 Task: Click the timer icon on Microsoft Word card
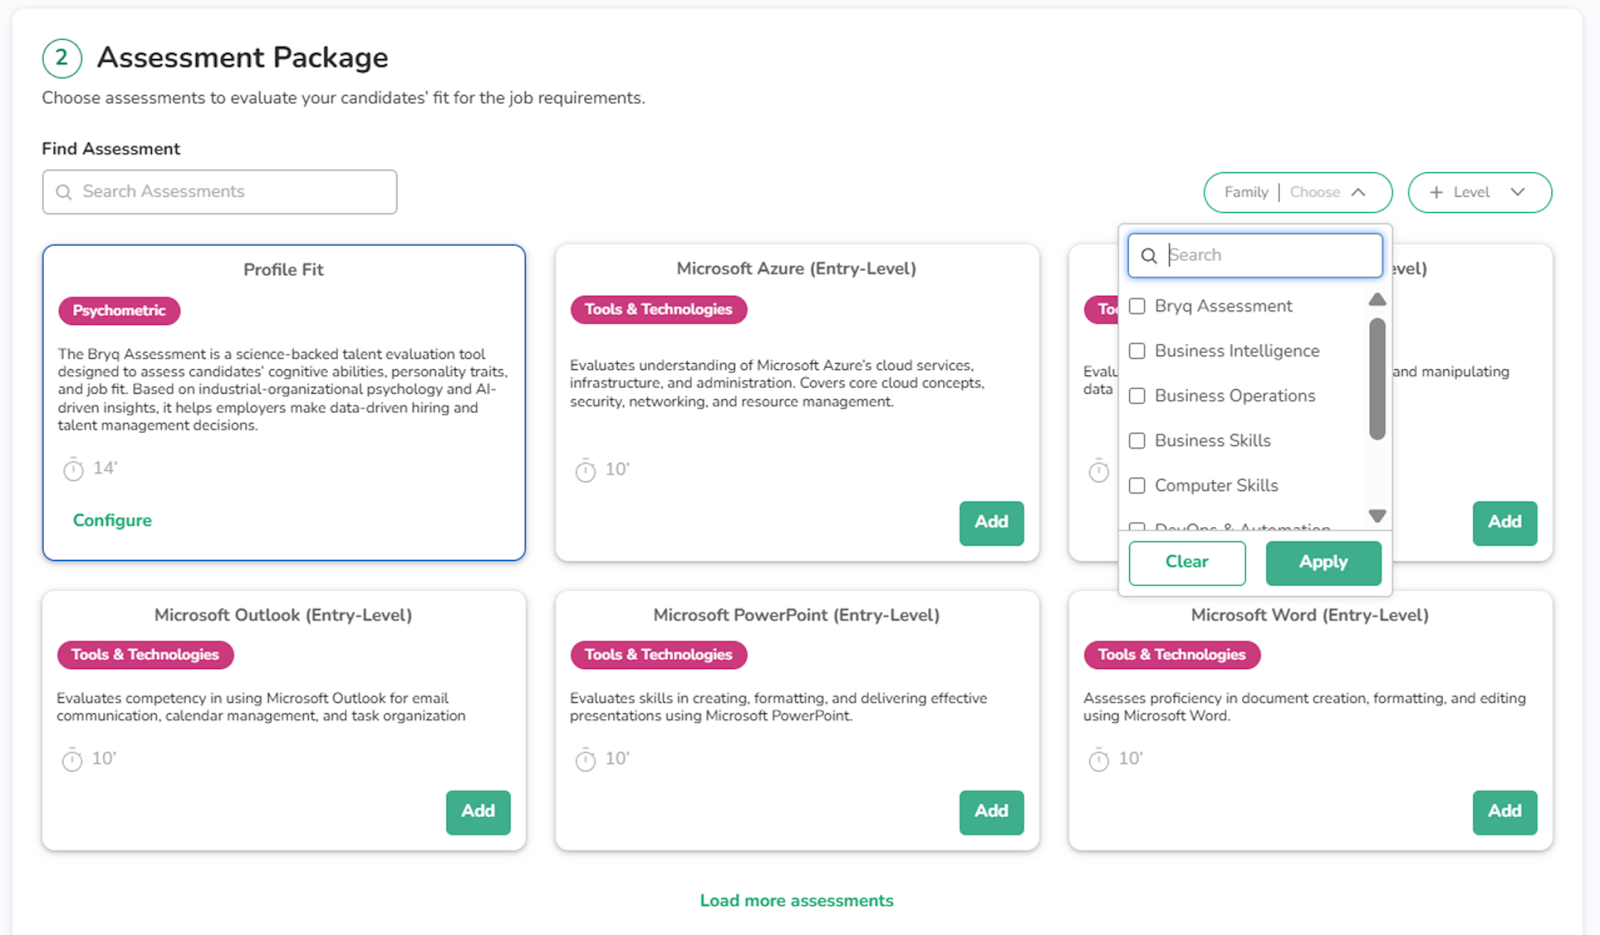coord(1098,760)
